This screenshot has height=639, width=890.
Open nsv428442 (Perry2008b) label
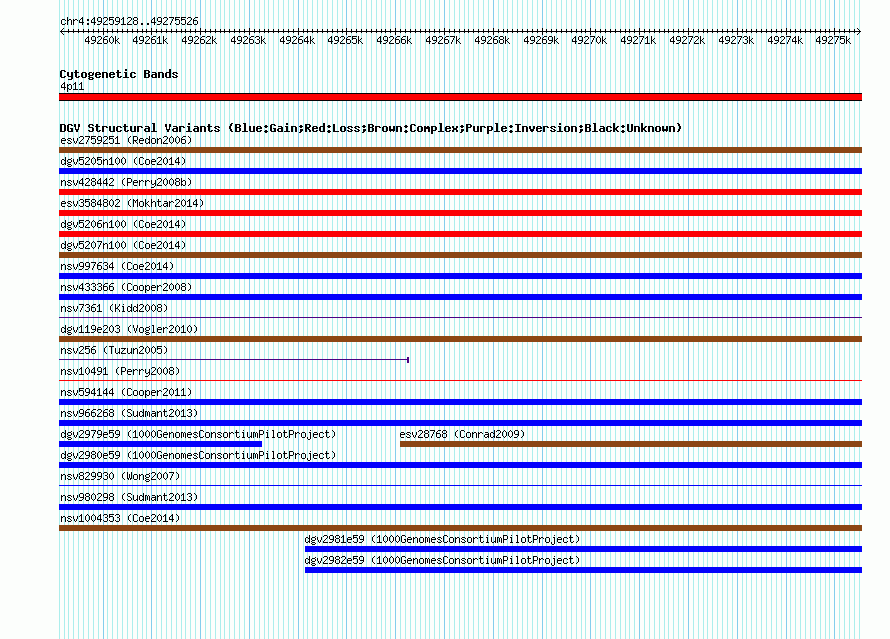[x=126, y=182]
